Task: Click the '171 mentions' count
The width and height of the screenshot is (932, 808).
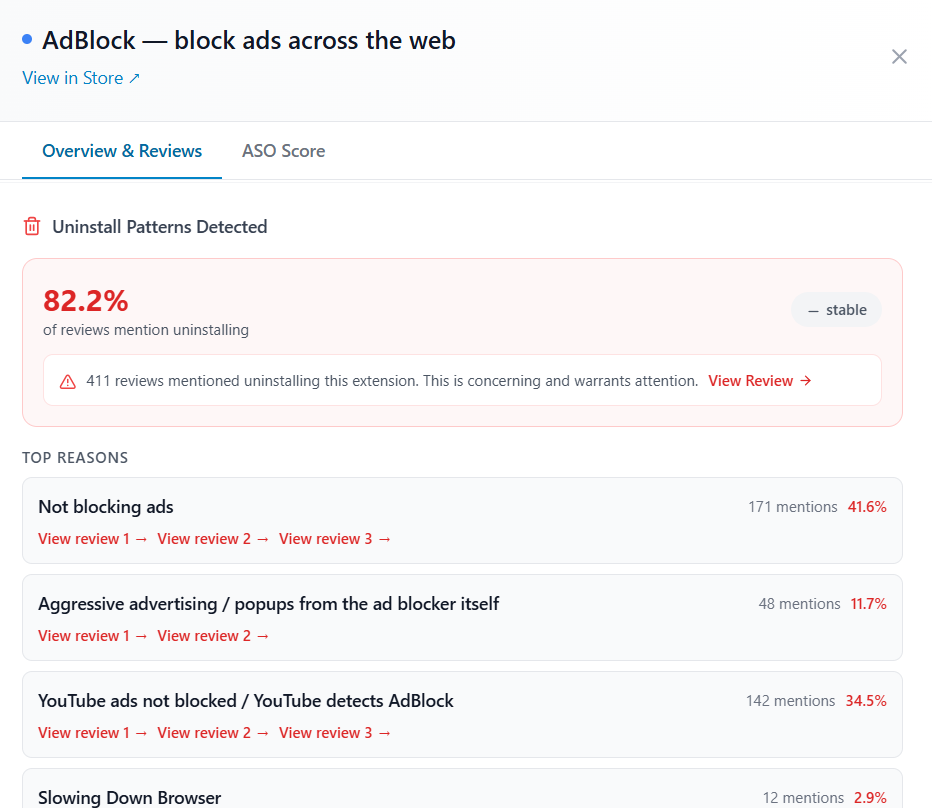Action: point(792,507)
